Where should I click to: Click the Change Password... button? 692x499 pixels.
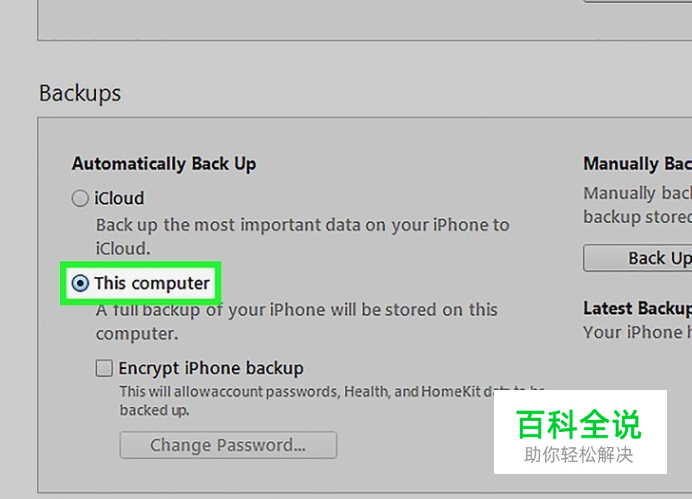point(228,445)
